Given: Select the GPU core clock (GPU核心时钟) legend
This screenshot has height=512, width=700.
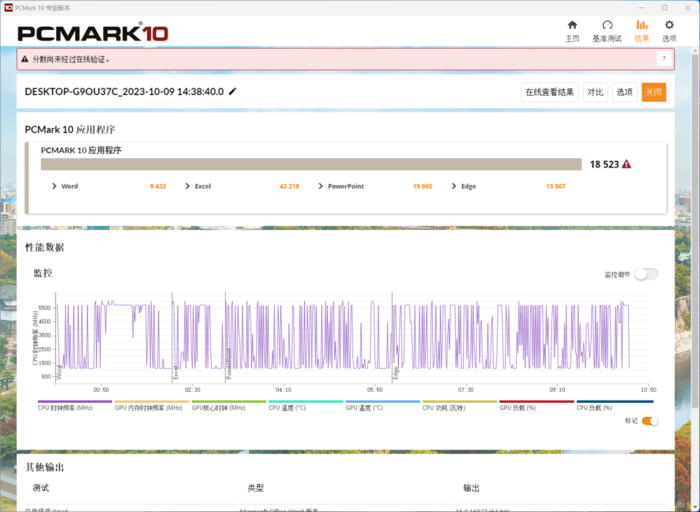Looking at the screenshot, I should tap(229, 405).
